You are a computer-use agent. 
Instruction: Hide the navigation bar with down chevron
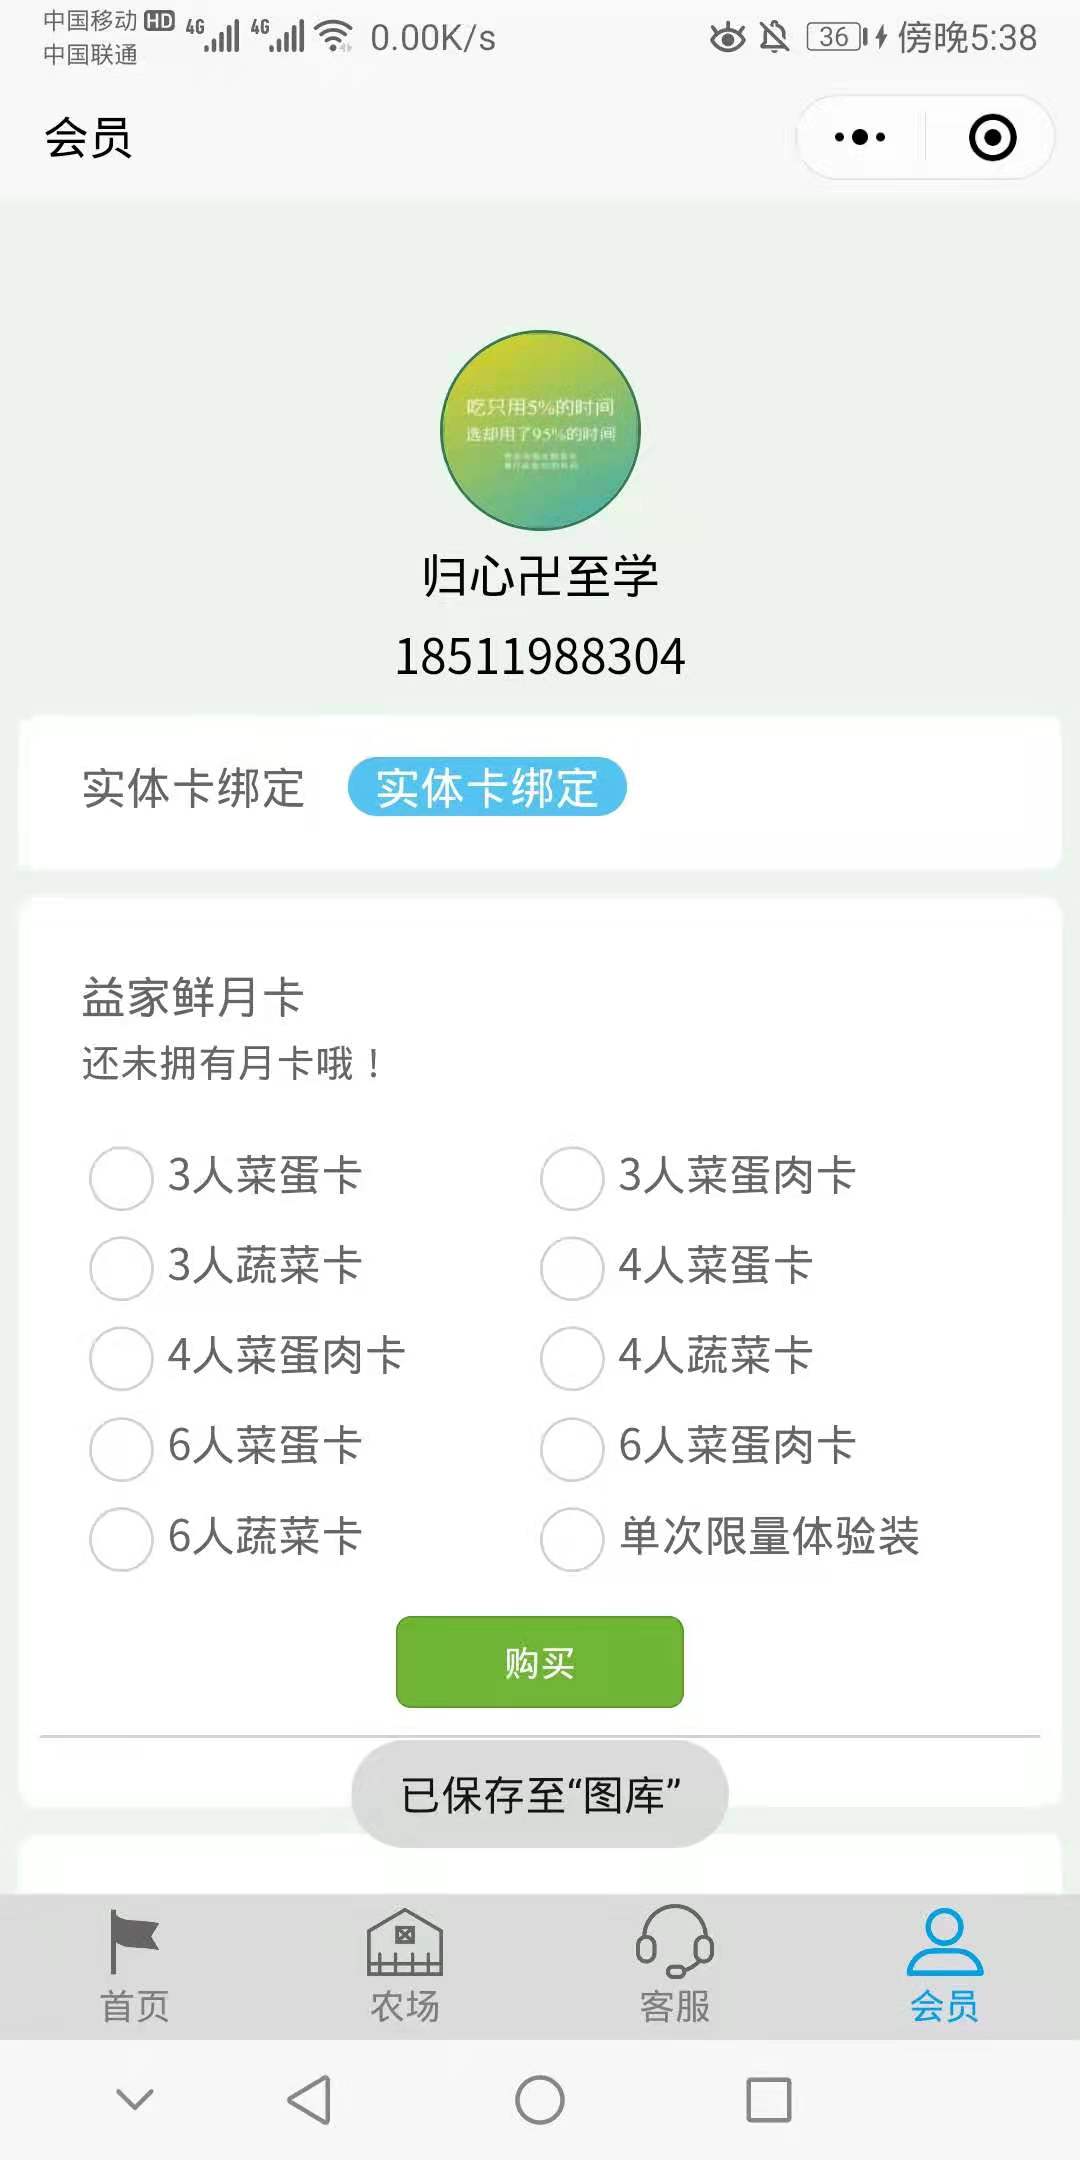[135, 2098]
